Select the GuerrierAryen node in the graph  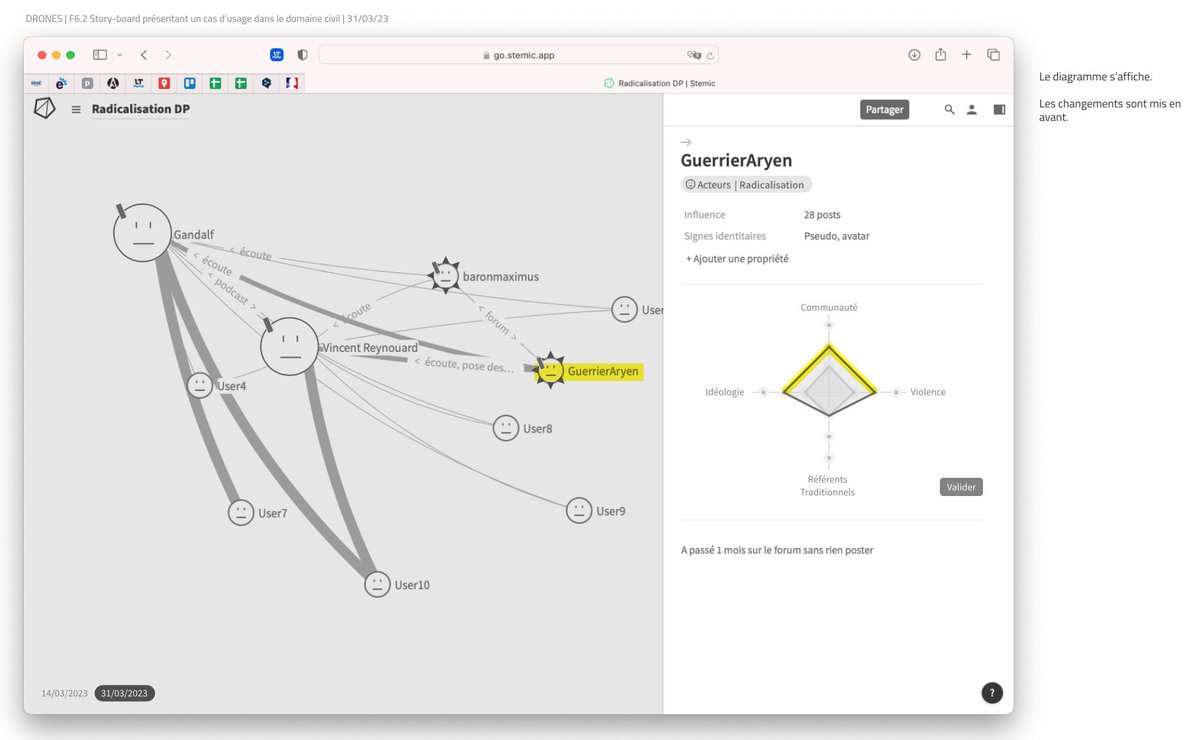pos(549,370)
